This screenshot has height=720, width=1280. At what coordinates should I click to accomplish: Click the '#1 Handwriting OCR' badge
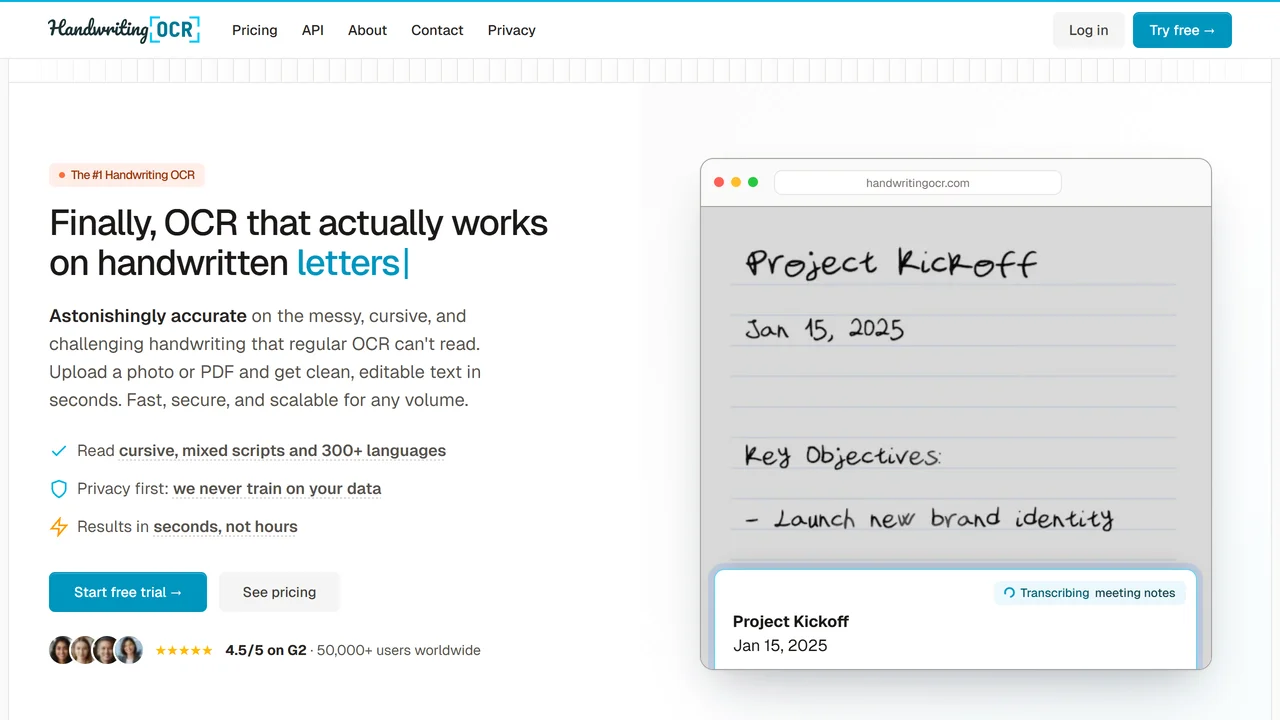tap(127, 175)
